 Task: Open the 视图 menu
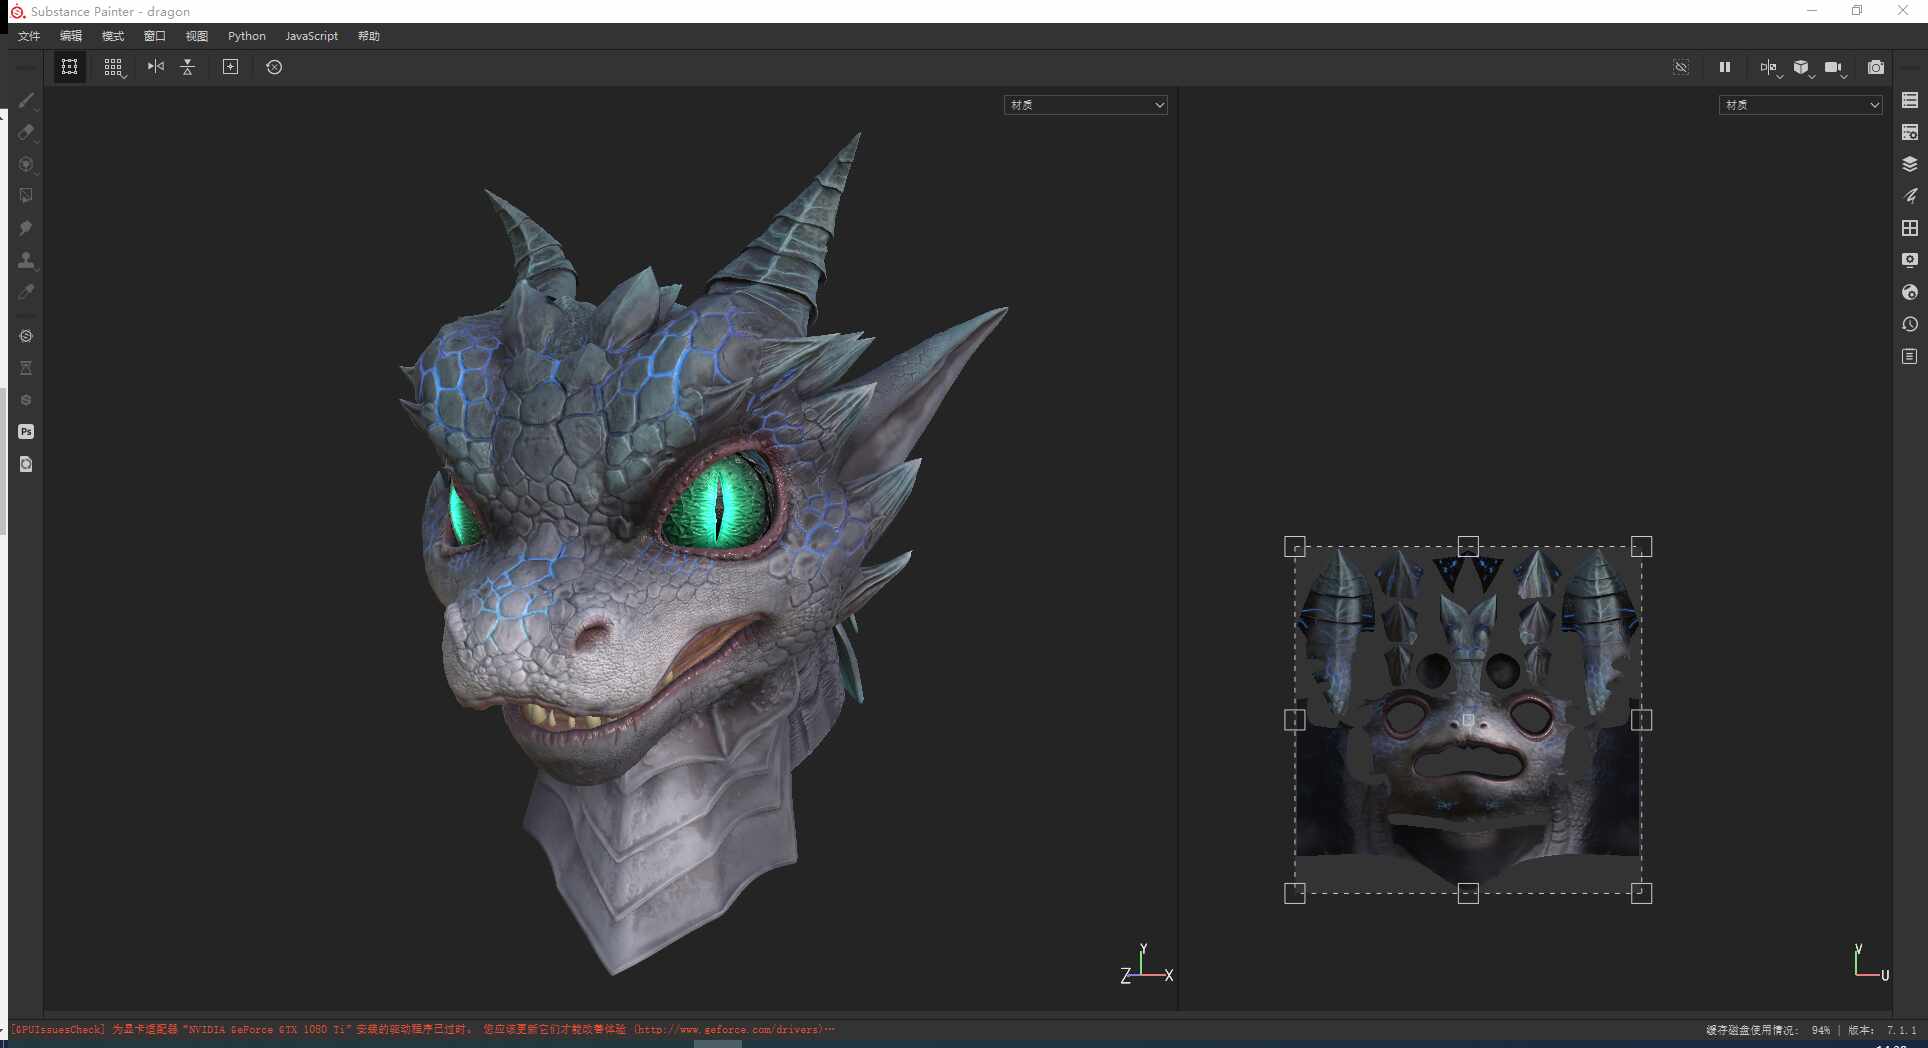(x=197, y=36)
